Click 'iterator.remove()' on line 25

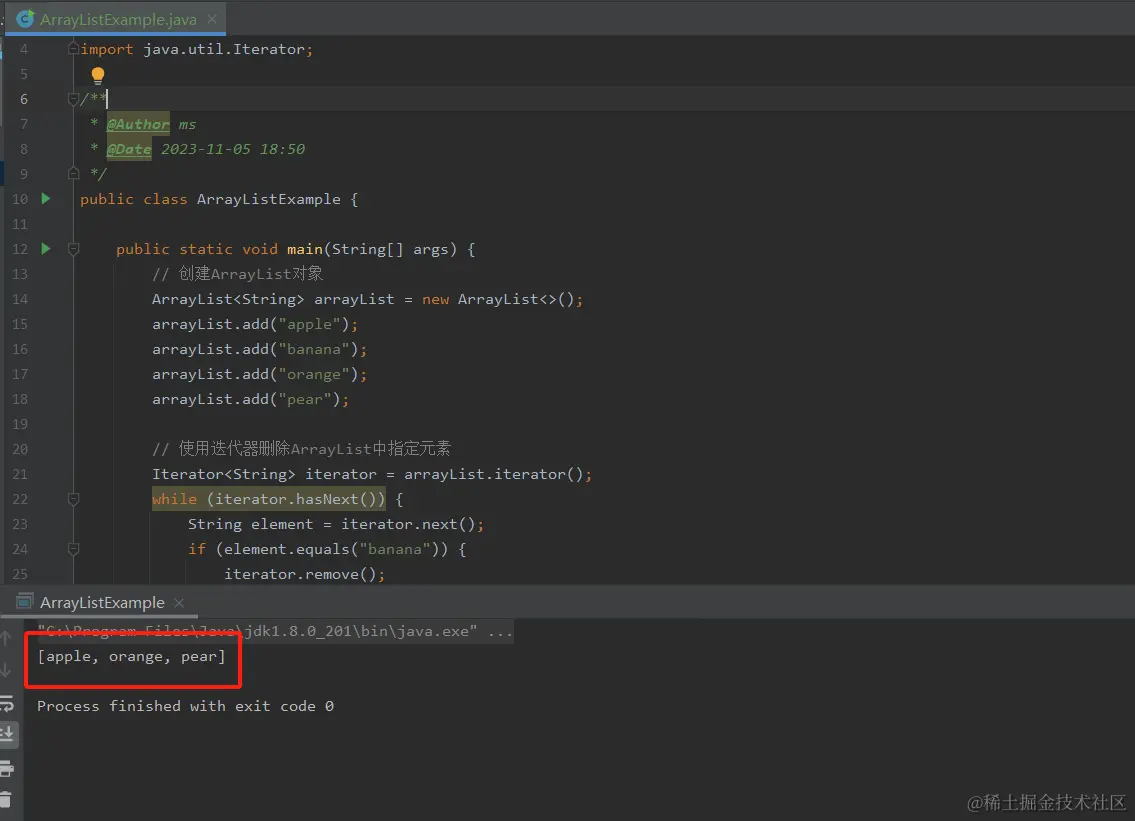click(x=300, y=574)
